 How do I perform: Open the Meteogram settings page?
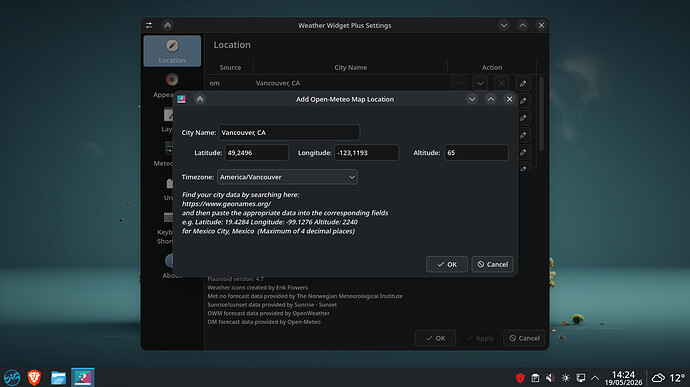[164, 155]
